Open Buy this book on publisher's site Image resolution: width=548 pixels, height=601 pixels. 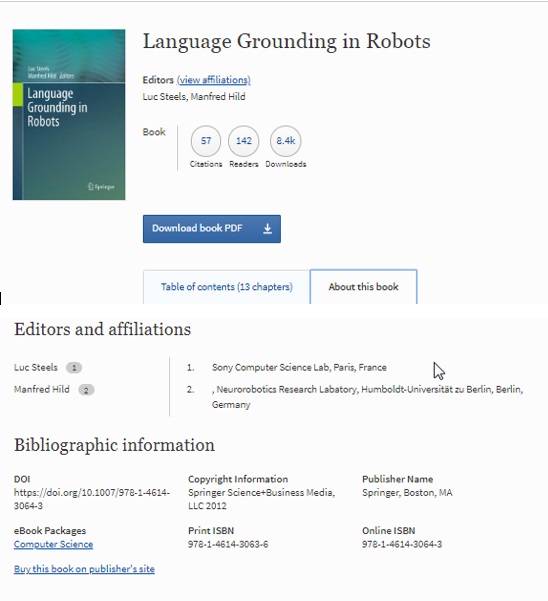pyautogui.click(x=84, y=569)
